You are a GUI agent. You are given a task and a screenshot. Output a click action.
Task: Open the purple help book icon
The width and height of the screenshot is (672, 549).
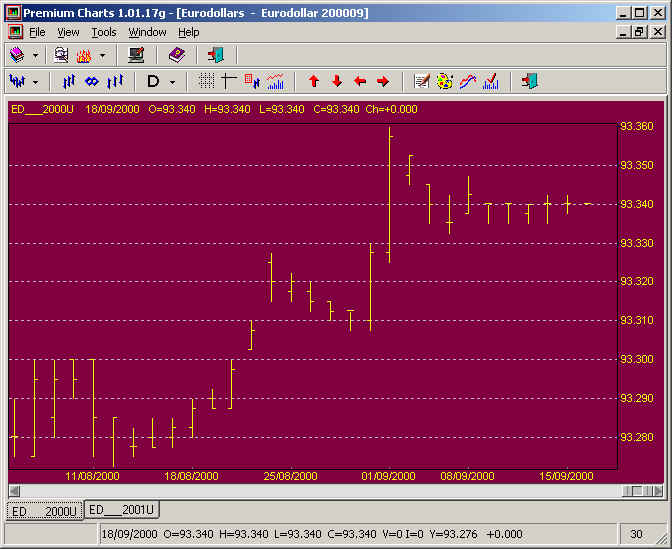[177, 55]
